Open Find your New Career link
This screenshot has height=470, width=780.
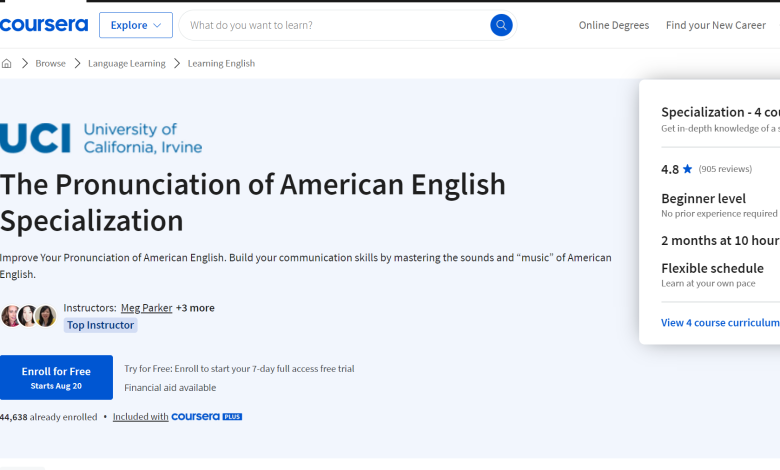tap(715, 25)
